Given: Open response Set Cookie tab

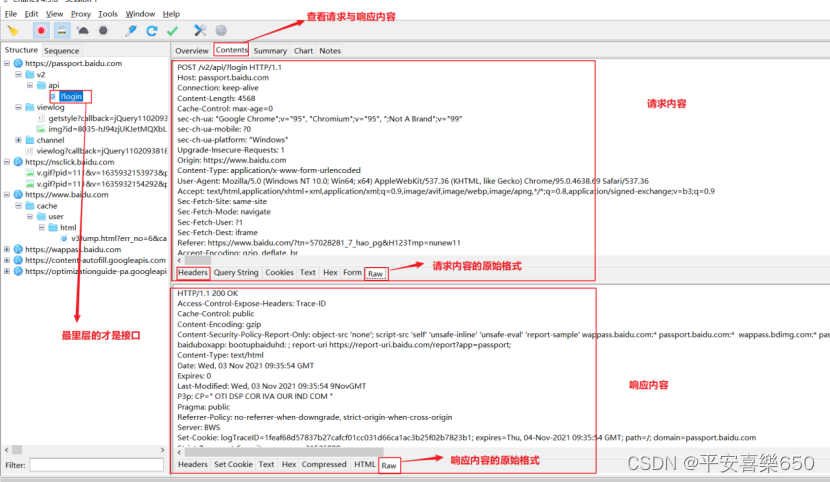Looking at the screenshot, I should (x=233, y=464).
